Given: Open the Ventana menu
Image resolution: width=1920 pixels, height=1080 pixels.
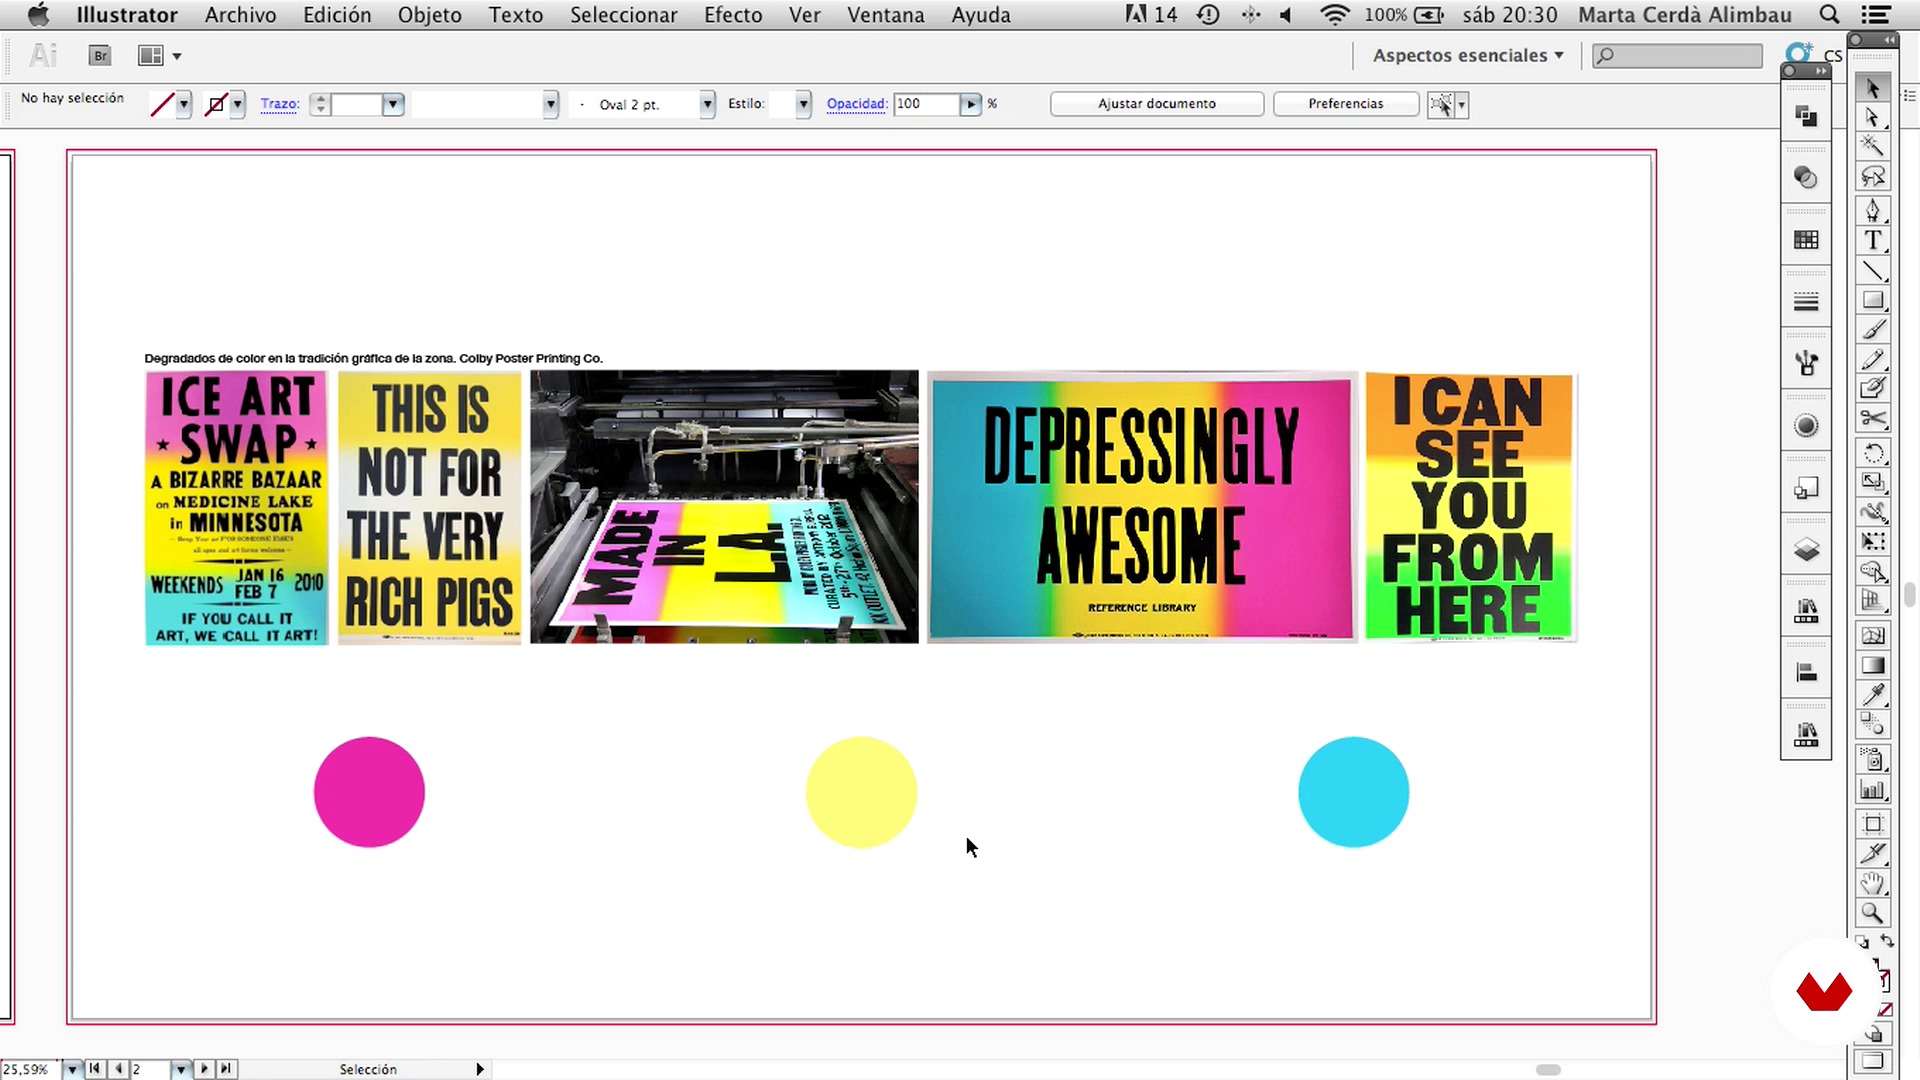Looking at the screenshot, I should [885, 15].
